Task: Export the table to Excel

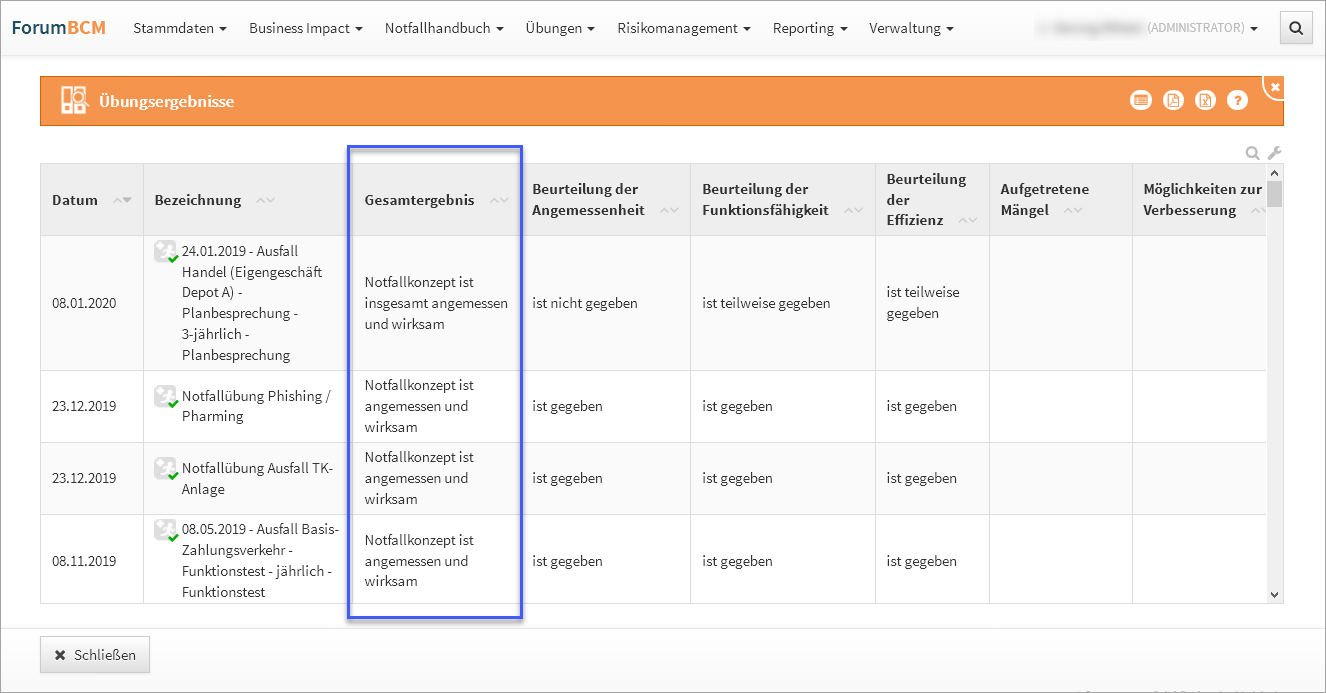Action: pyautogui.click(x=1205, y=100)
